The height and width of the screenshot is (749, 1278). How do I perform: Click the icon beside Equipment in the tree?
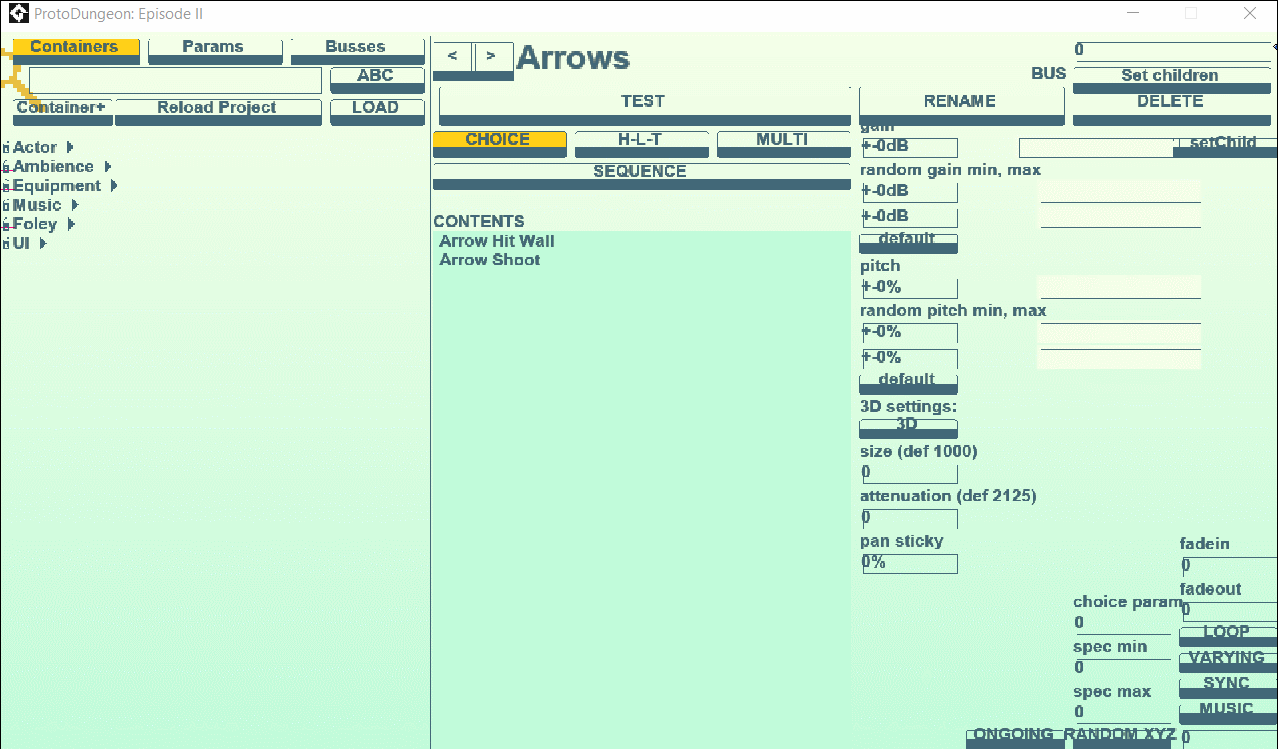(x=5, y=186)
